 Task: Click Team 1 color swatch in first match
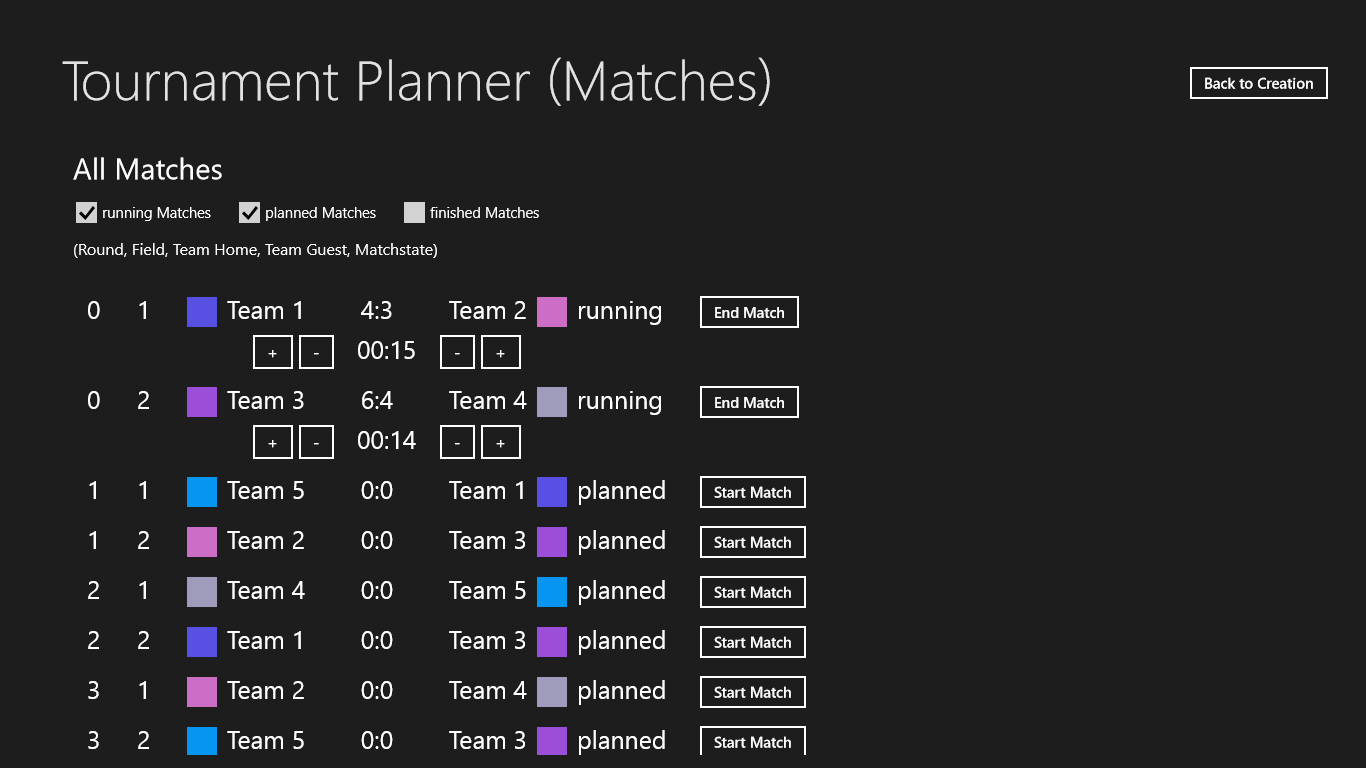tap(202, 312)
